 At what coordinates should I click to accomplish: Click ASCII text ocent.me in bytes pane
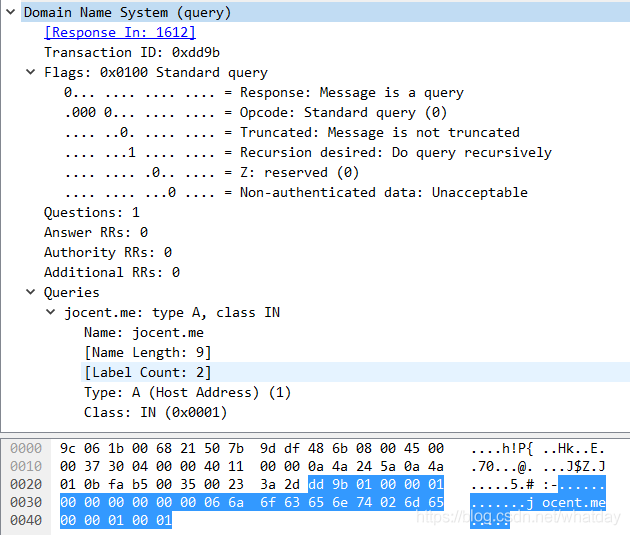coord(573,502)
